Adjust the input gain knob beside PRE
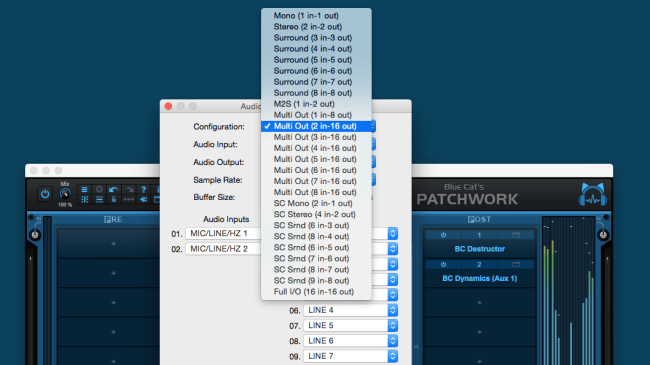The height and width of the screenshot is (365, 650). pyautogui.click(x=35, y=235)
